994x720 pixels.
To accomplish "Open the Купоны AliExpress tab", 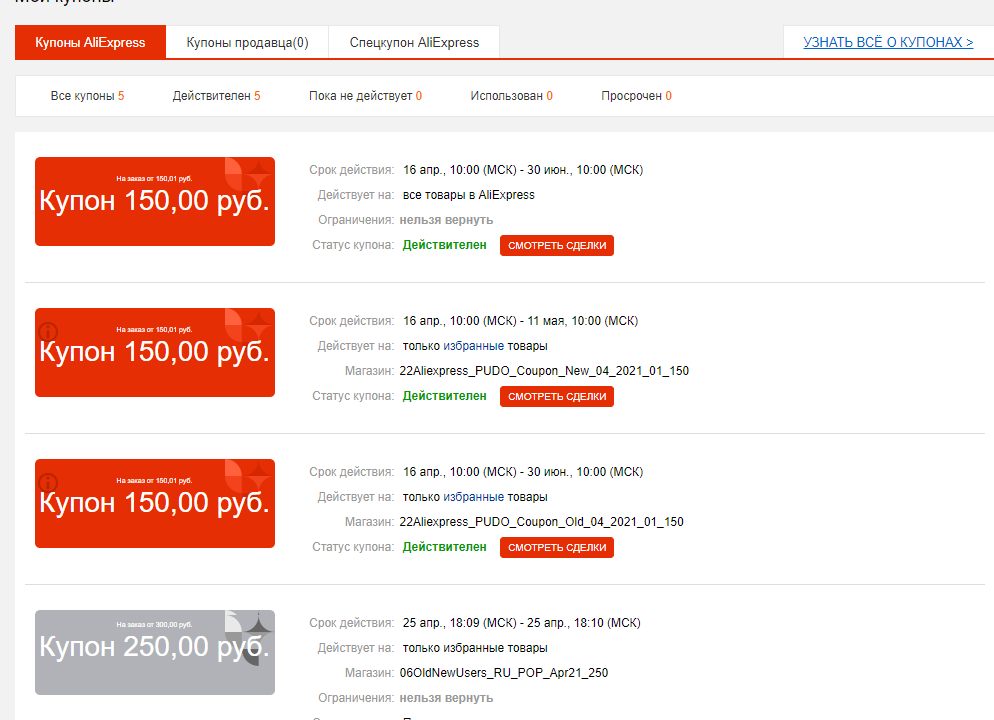I will pos(90,42).
